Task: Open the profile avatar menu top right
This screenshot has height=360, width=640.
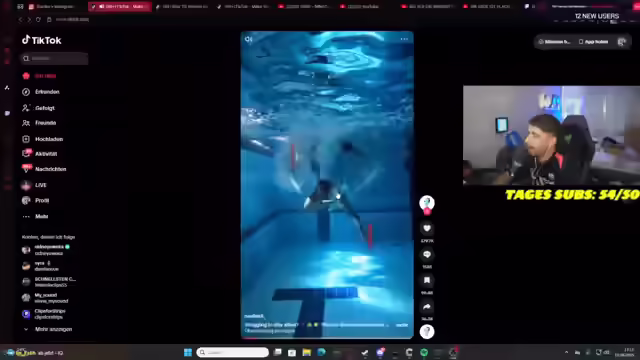Action: click(x=621, y=42)
